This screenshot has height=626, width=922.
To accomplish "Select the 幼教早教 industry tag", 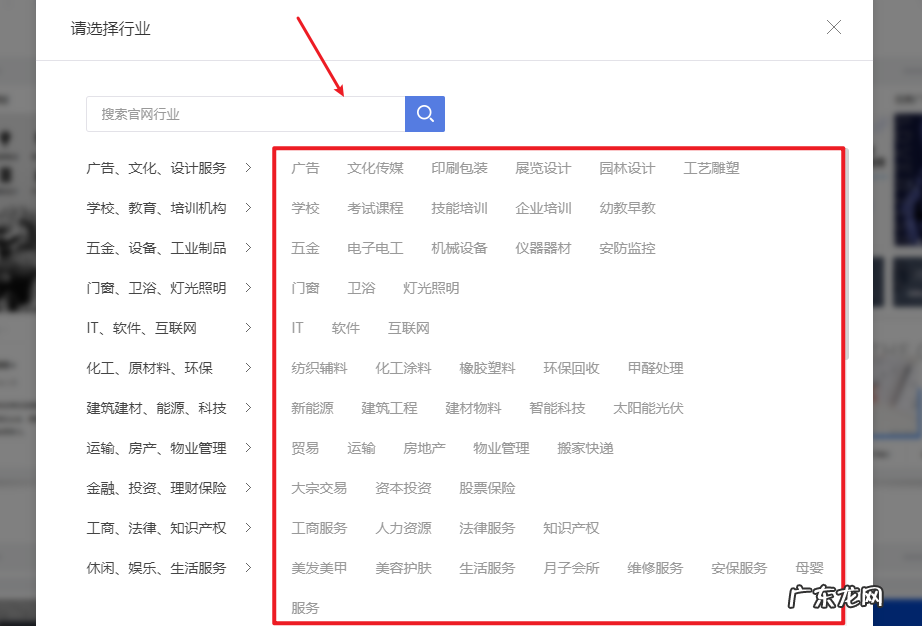I will [x=626, y=208].
